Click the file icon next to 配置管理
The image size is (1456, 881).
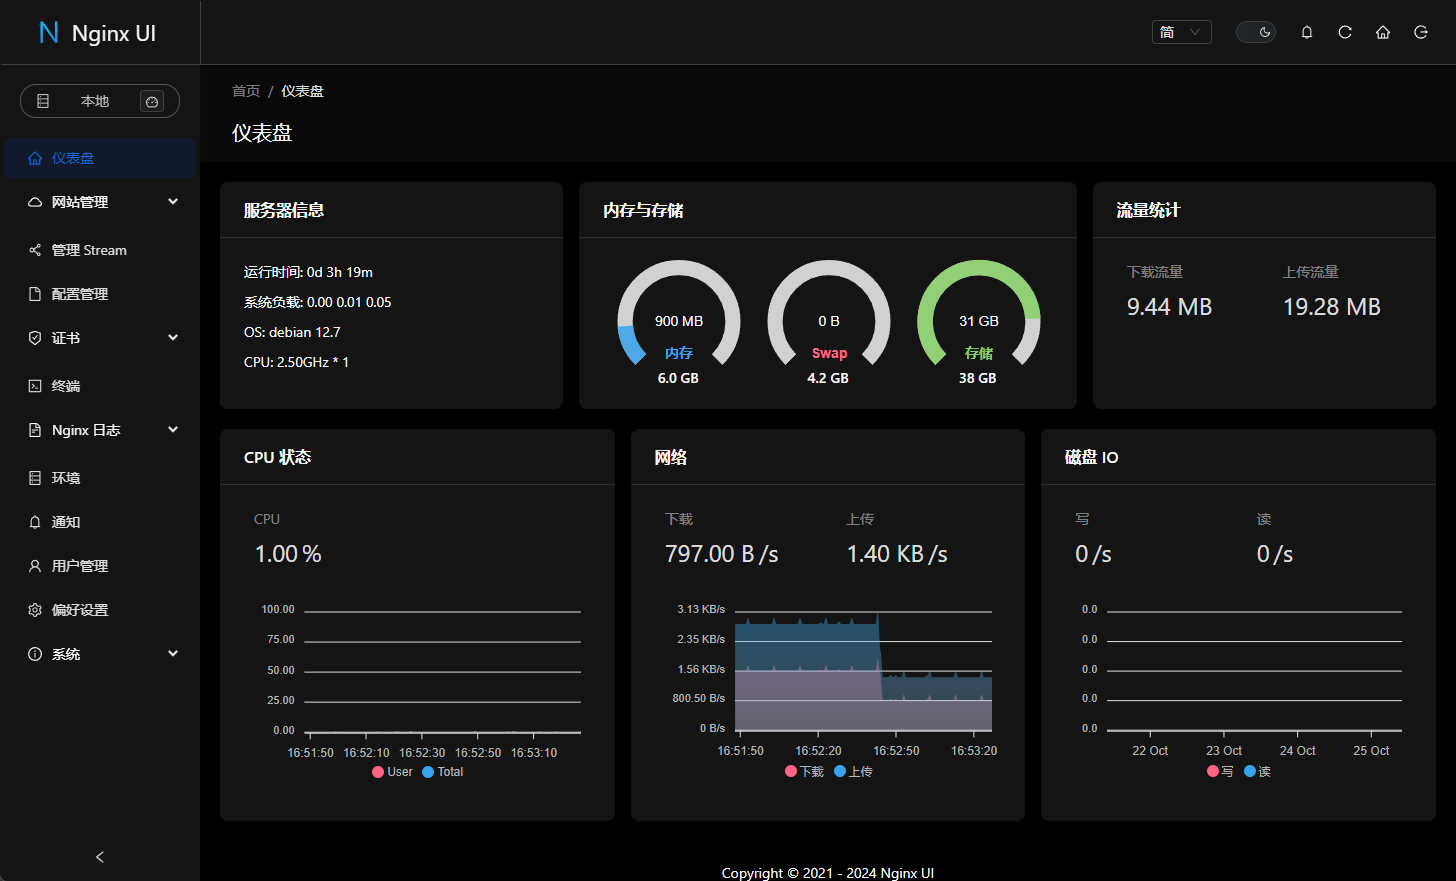tap(35, 294)
